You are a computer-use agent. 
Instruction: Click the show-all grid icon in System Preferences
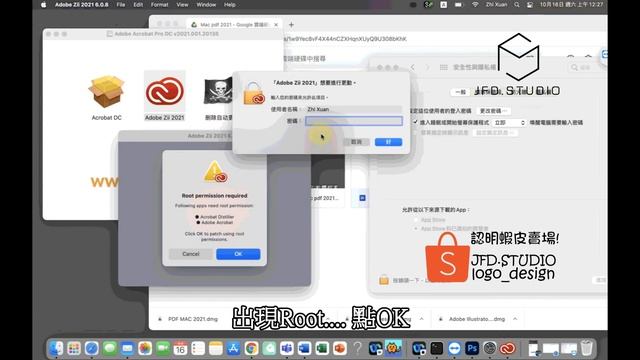coord(444,67)
